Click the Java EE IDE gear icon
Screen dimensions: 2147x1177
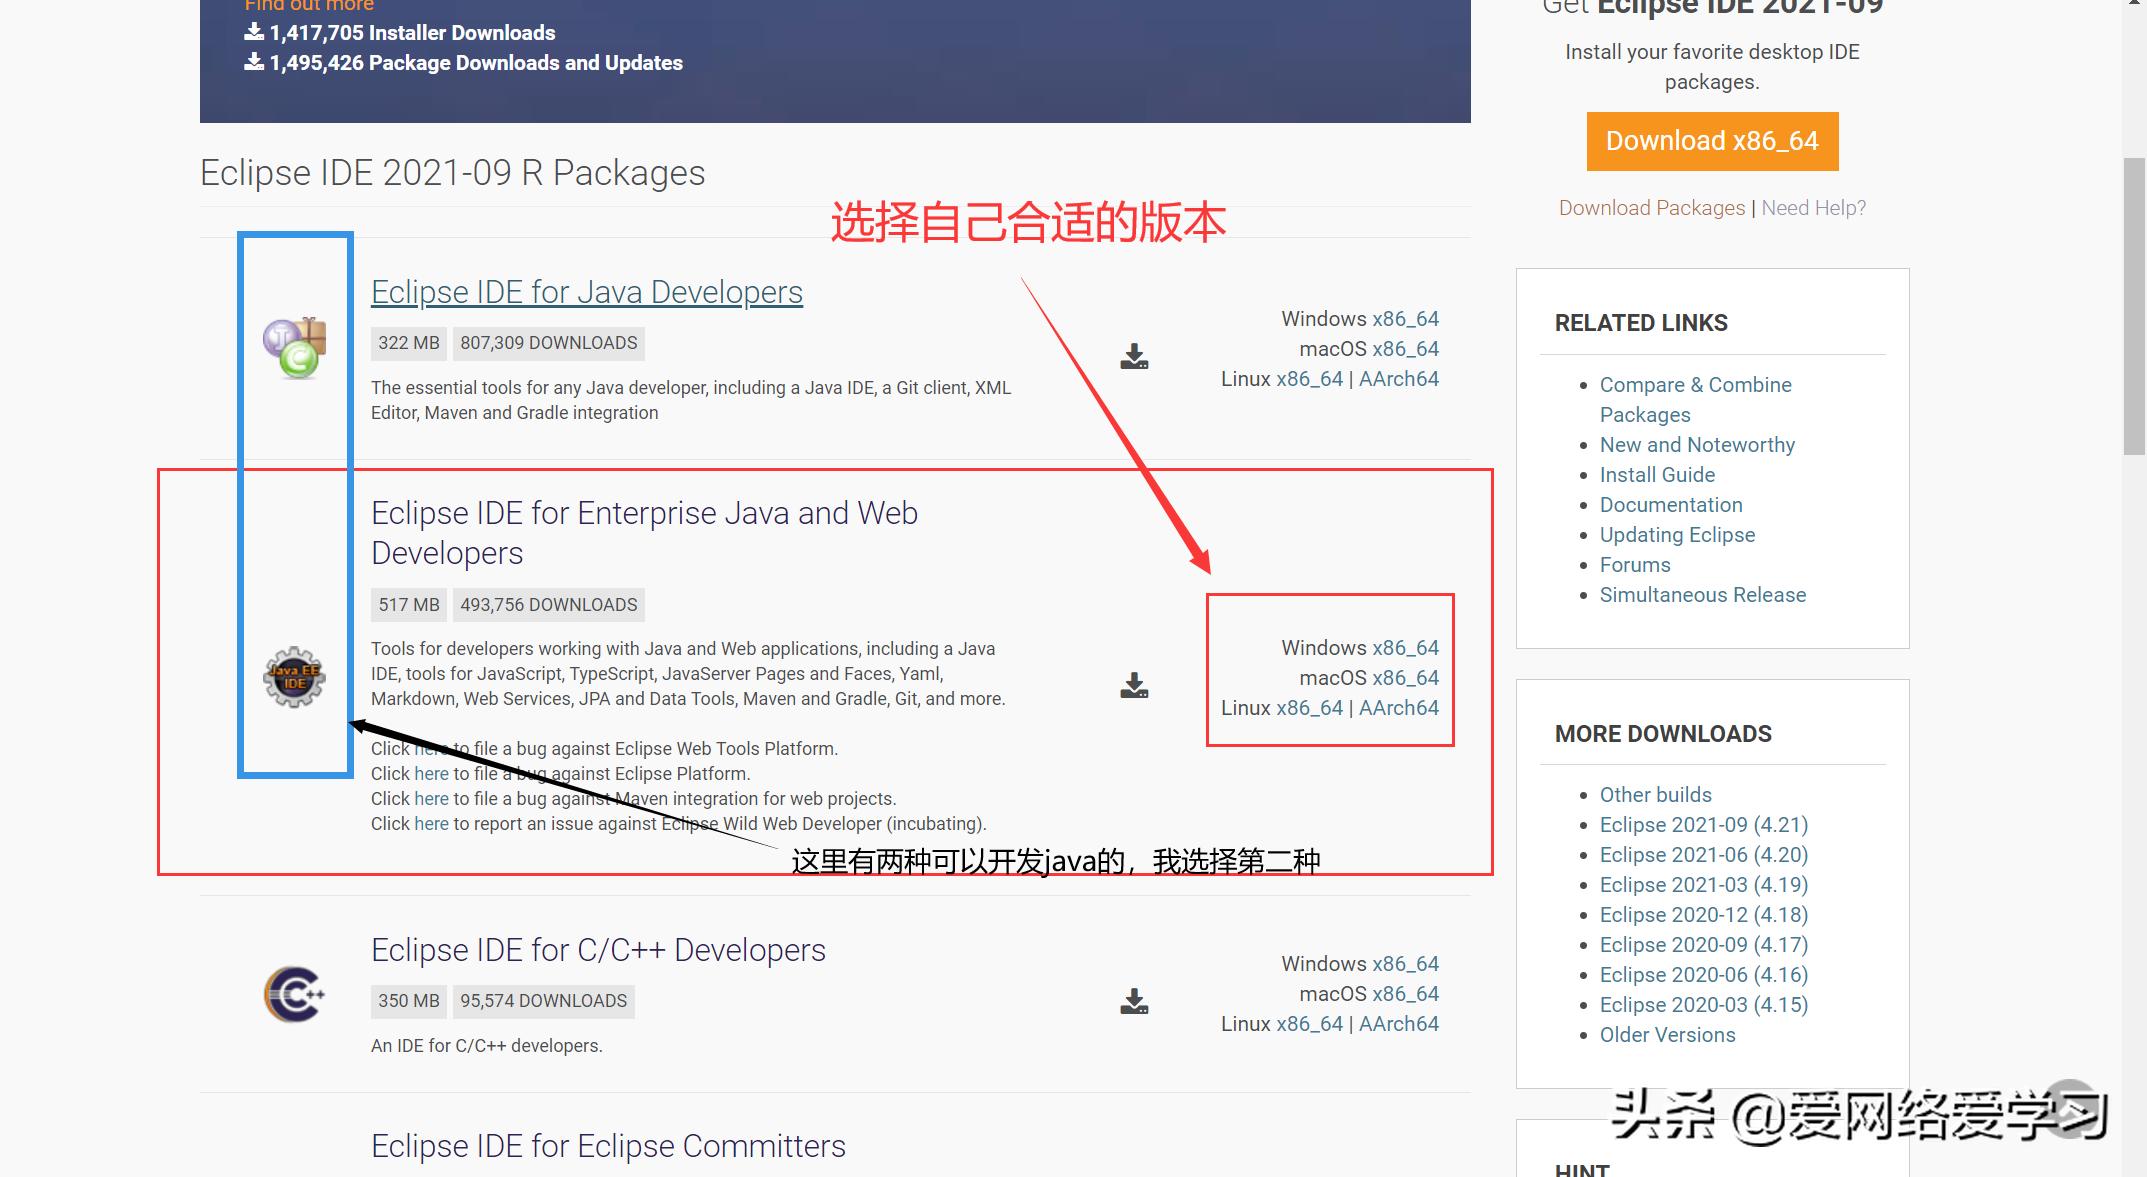(x=293, y=676)
